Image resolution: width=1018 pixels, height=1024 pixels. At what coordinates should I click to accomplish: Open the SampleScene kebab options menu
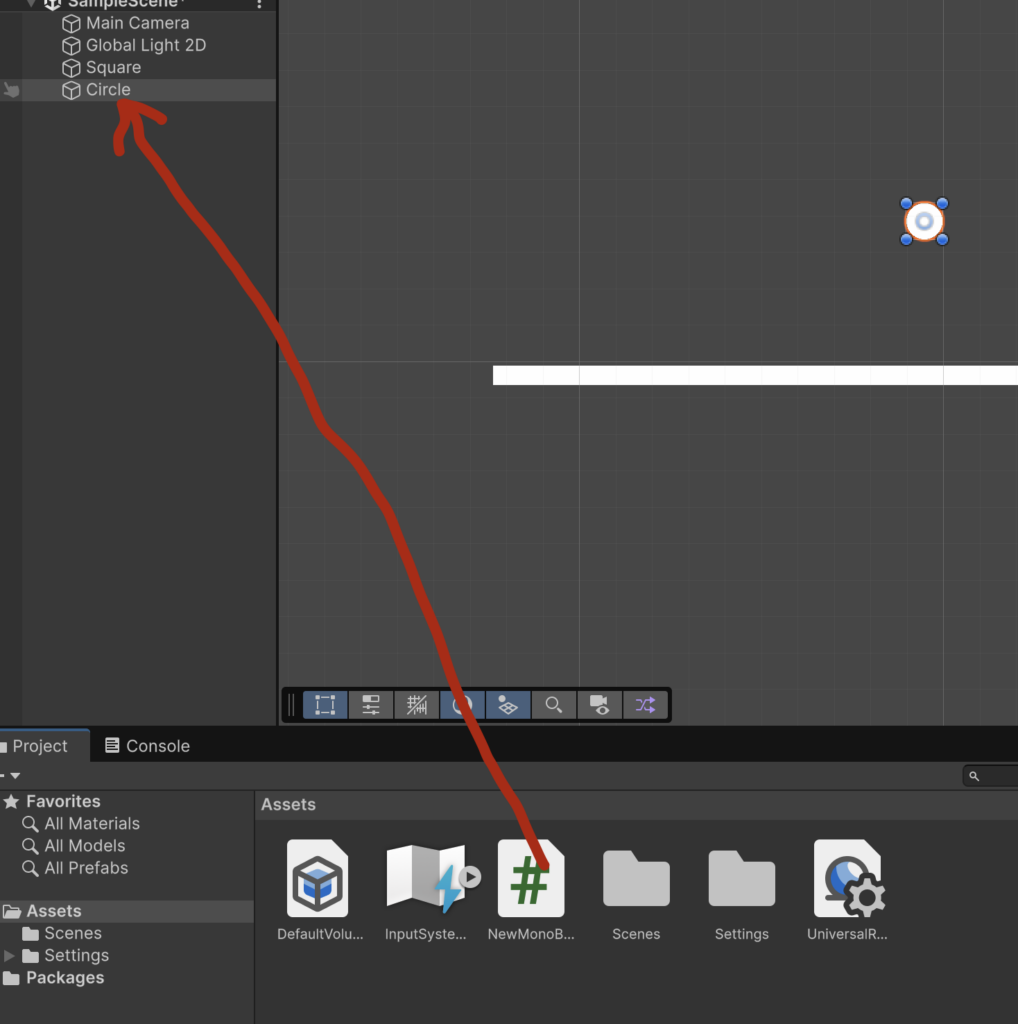point(260,4)
